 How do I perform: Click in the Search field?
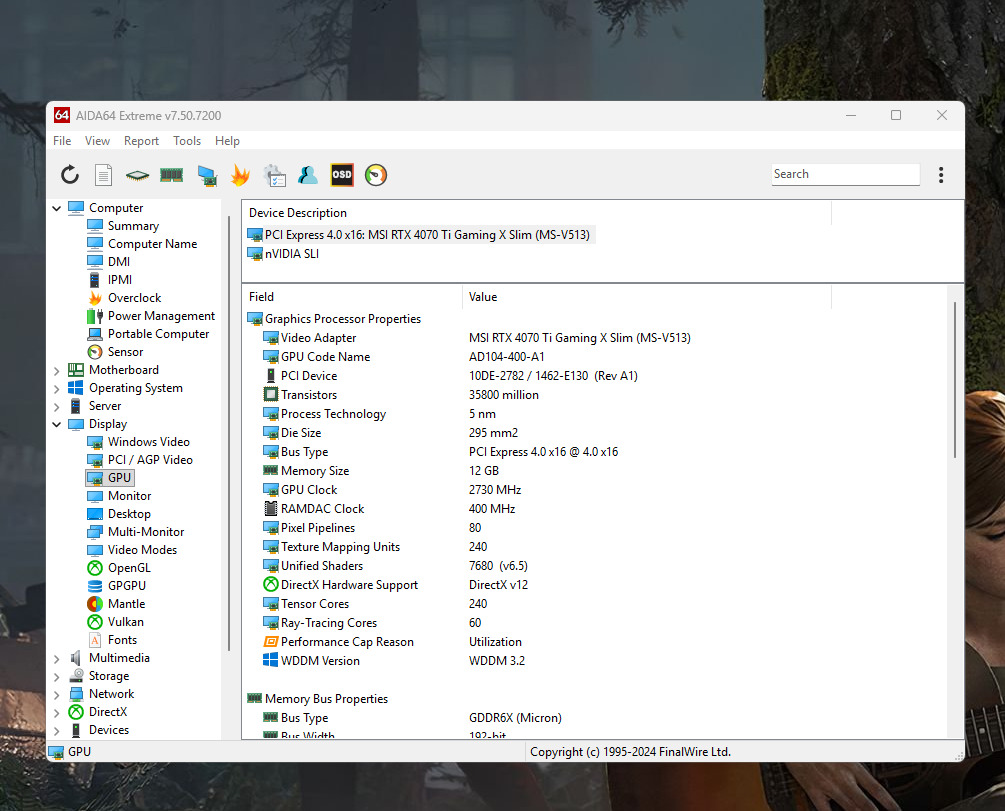[845, 174]
